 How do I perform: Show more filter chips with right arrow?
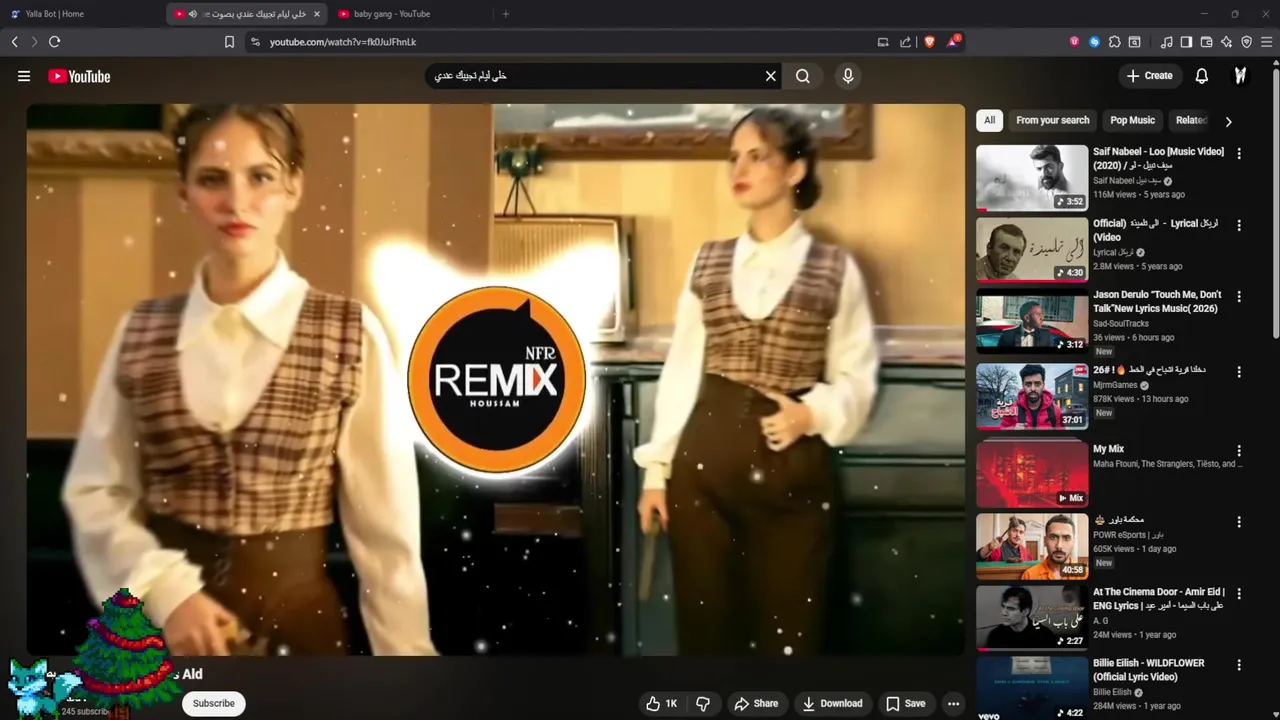pos(1229,121)
